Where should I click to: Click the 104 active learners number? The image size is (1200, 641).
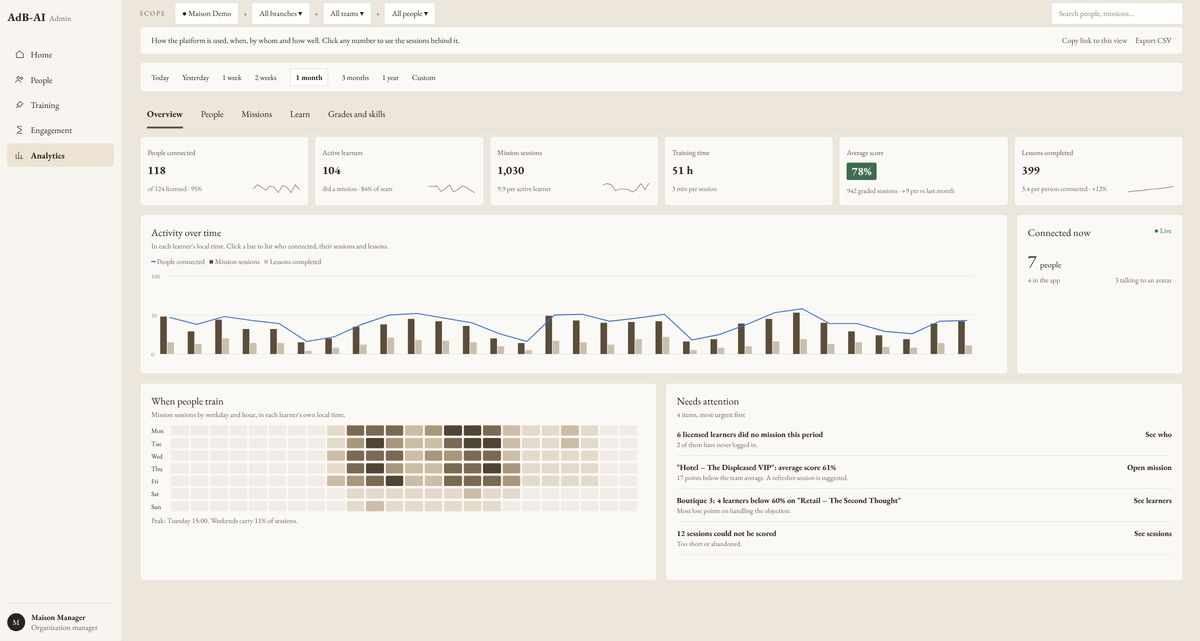coord(332,171)
